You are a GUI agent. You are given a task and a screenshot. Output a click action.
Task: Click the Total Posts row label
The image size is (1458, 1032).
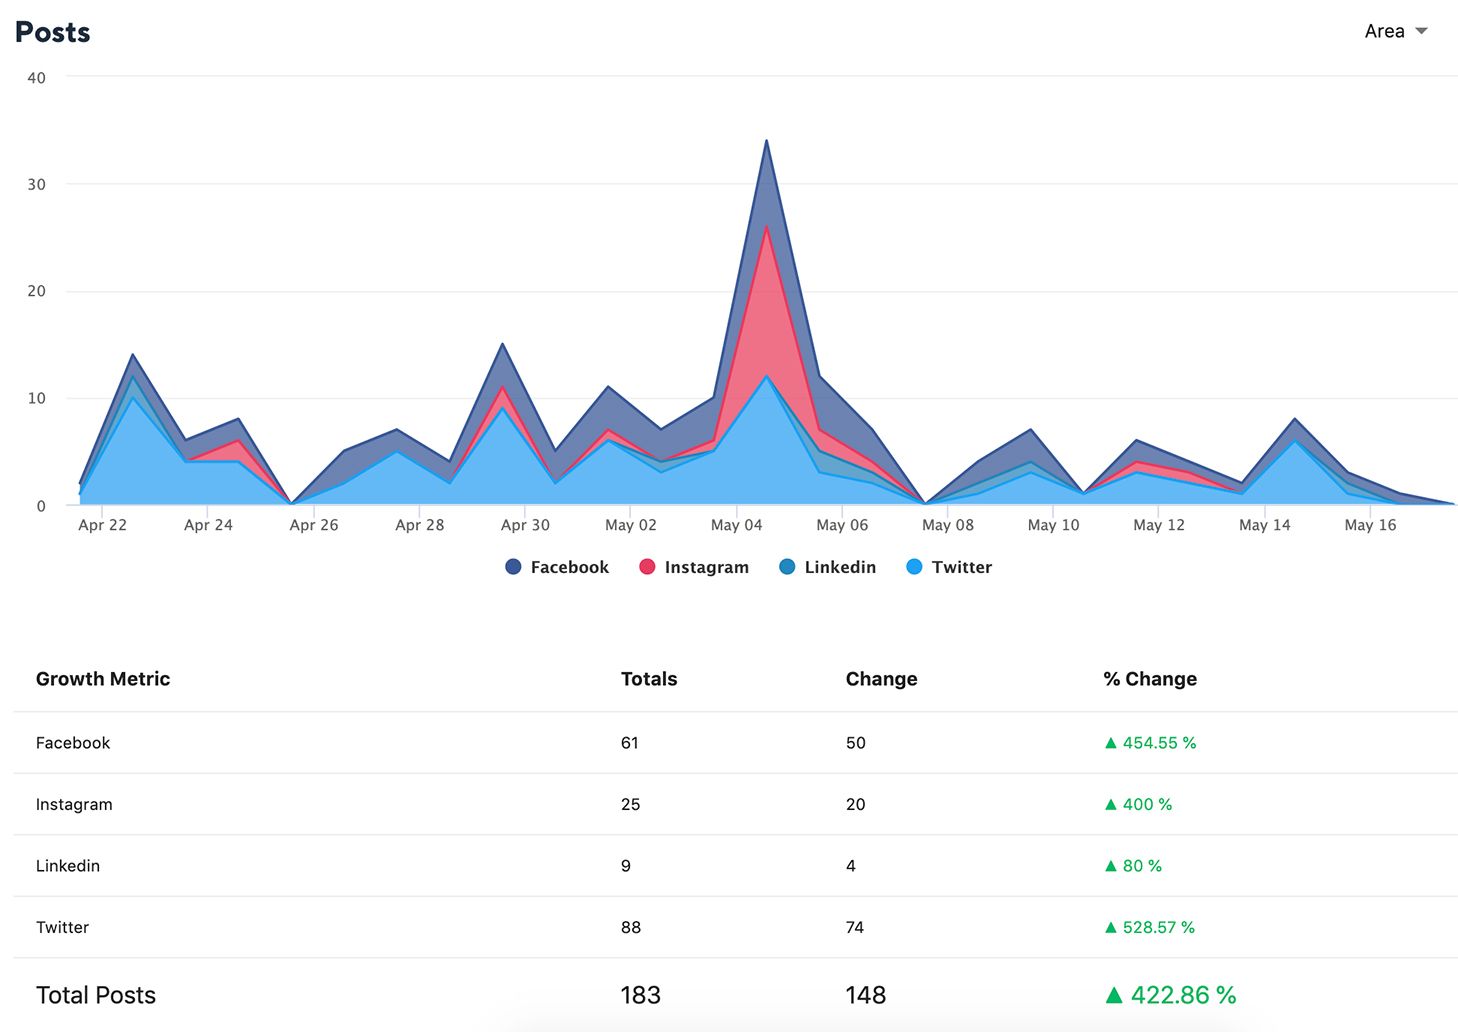click(x=95, y=995)
